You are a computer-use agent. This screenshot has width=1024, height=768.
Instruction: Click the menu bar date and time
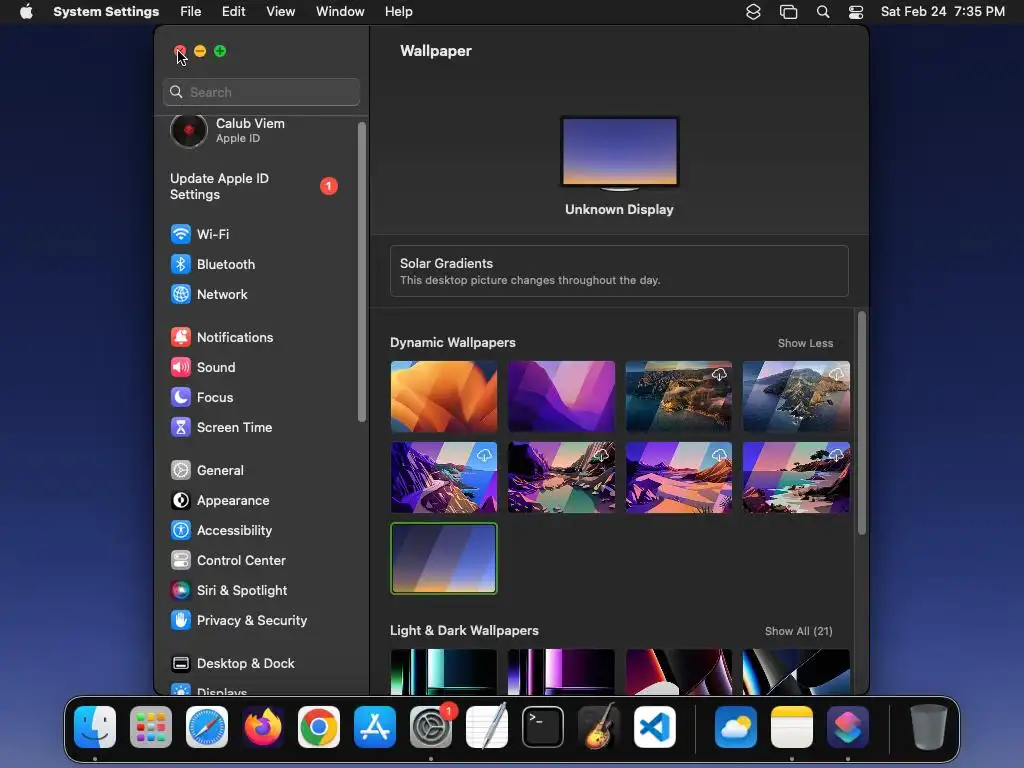(942, 12)
